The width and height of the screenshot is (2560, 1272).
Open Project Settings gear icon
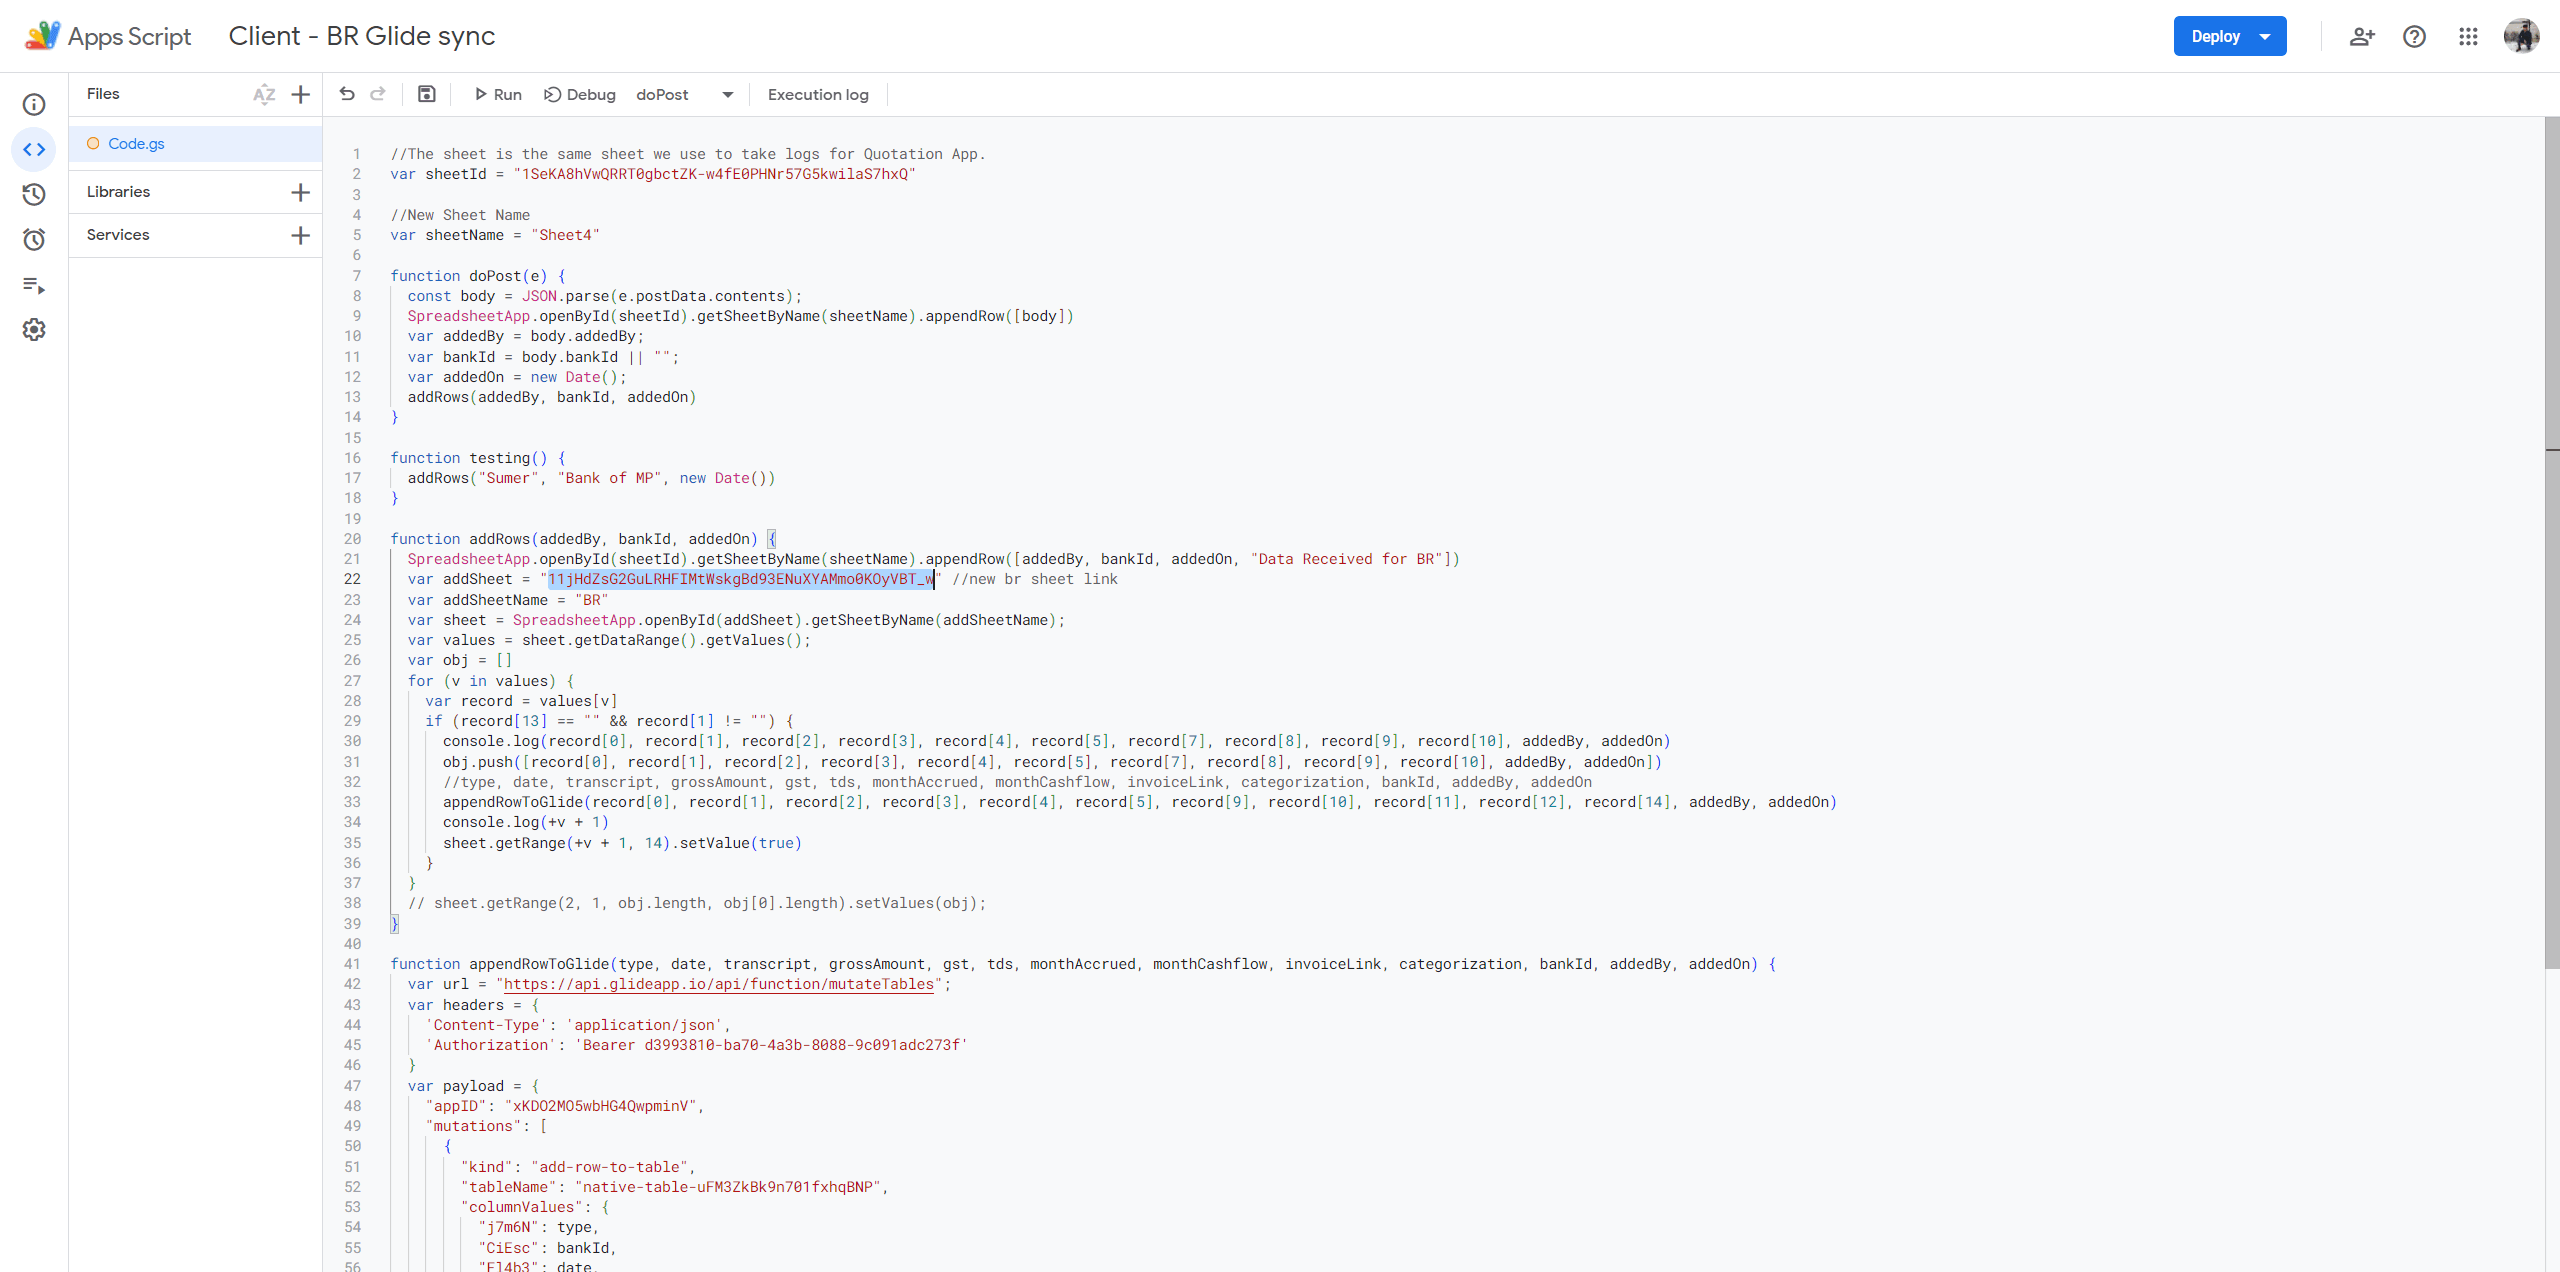(x=34, y=330)
